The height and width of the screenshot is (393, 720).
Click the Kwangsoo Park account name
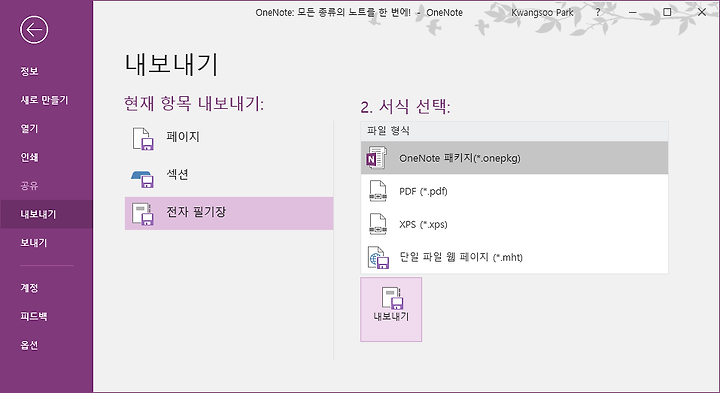[x=542, y=12]
